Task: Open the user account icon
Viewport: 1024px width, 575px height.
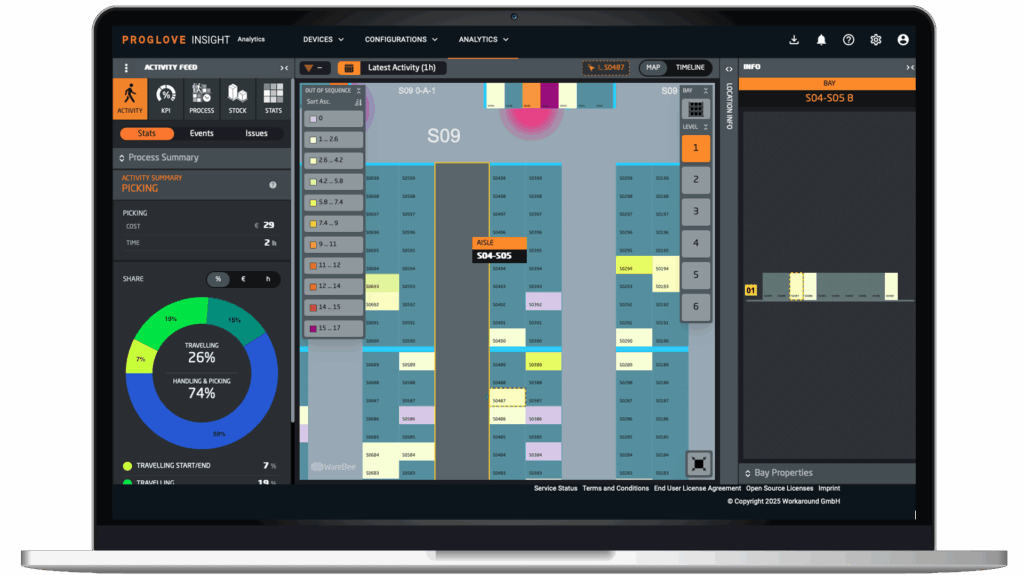Action: (903, 40)
